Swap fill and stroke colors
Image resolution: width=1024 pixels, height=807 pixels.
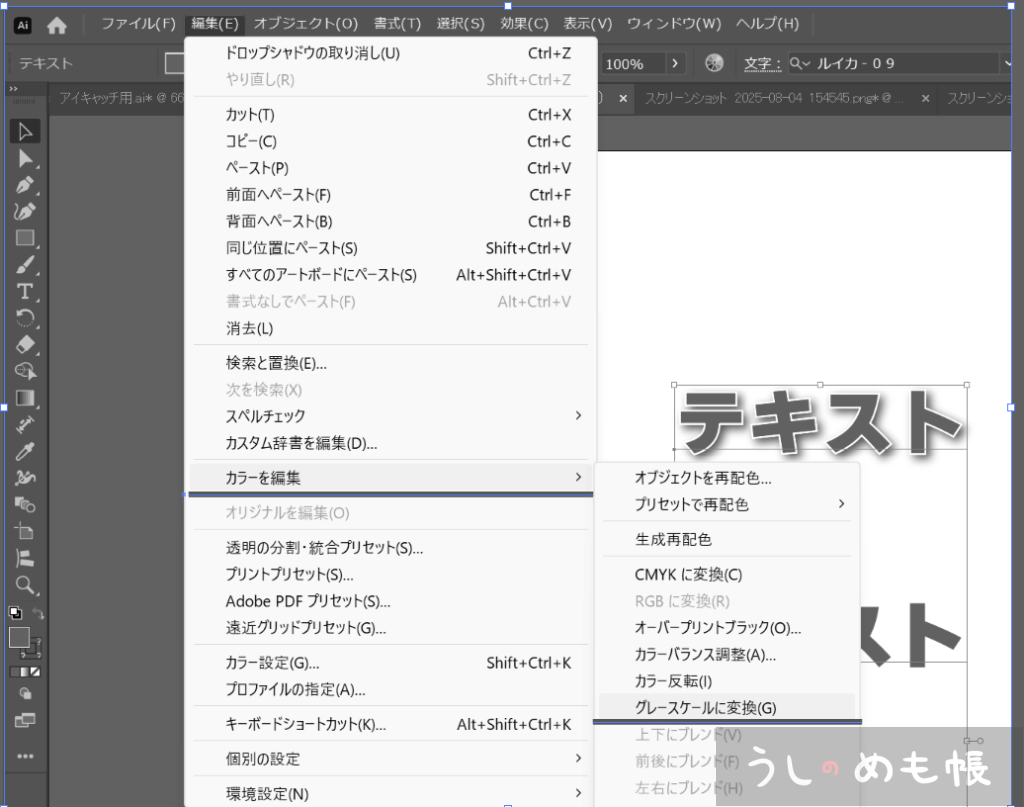39,613
